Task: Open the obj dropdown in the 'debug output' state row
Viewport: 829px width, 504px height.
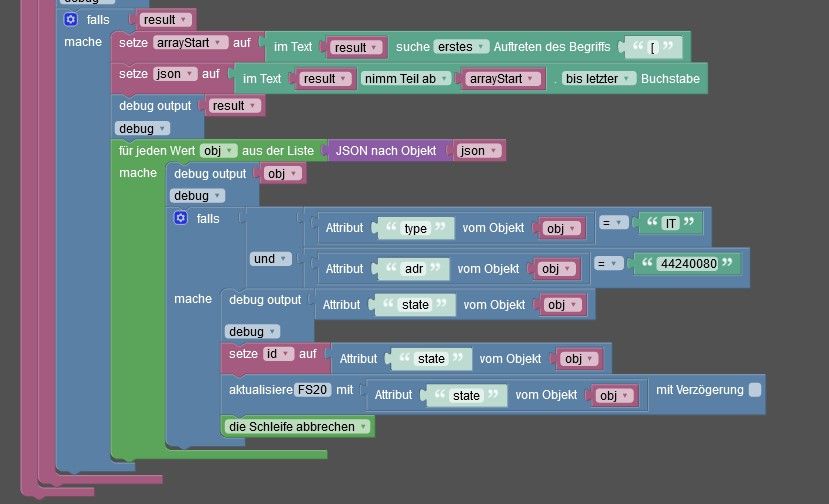Action: tap(563, 305)
